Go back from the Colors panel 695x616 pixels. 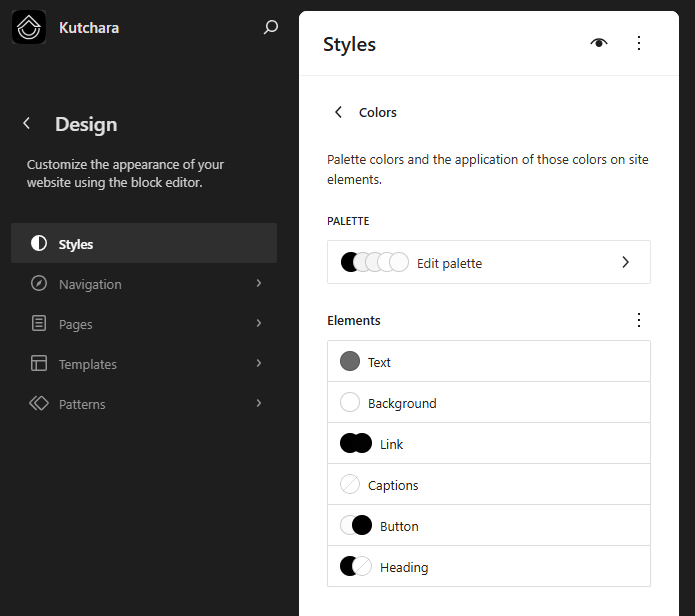[x=338, y=112]
